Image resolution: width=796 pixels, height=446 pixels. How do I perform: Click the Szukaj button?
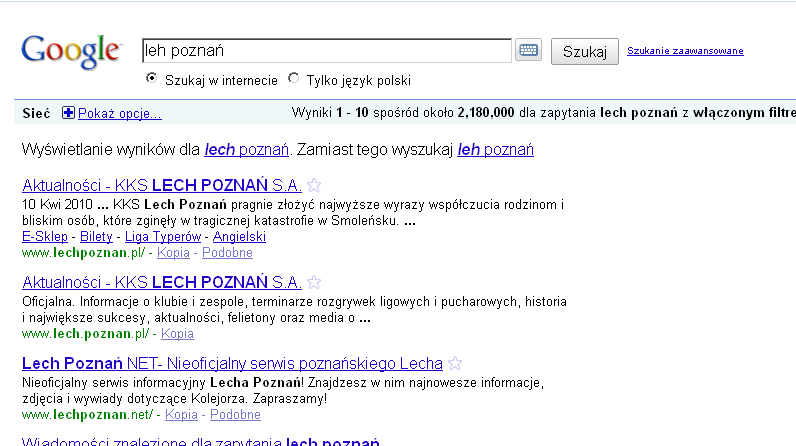coord(585,51)
